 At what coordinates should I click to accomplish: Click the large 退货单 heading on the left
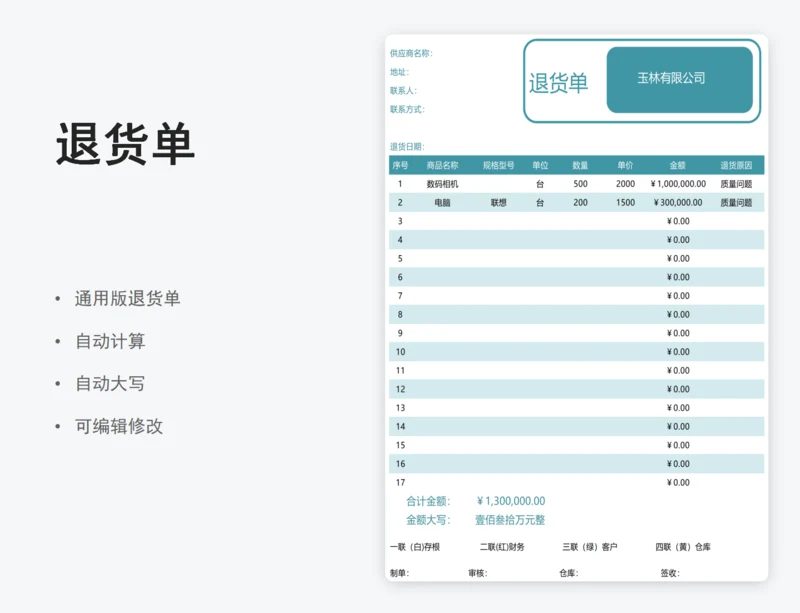click(126, 144)
